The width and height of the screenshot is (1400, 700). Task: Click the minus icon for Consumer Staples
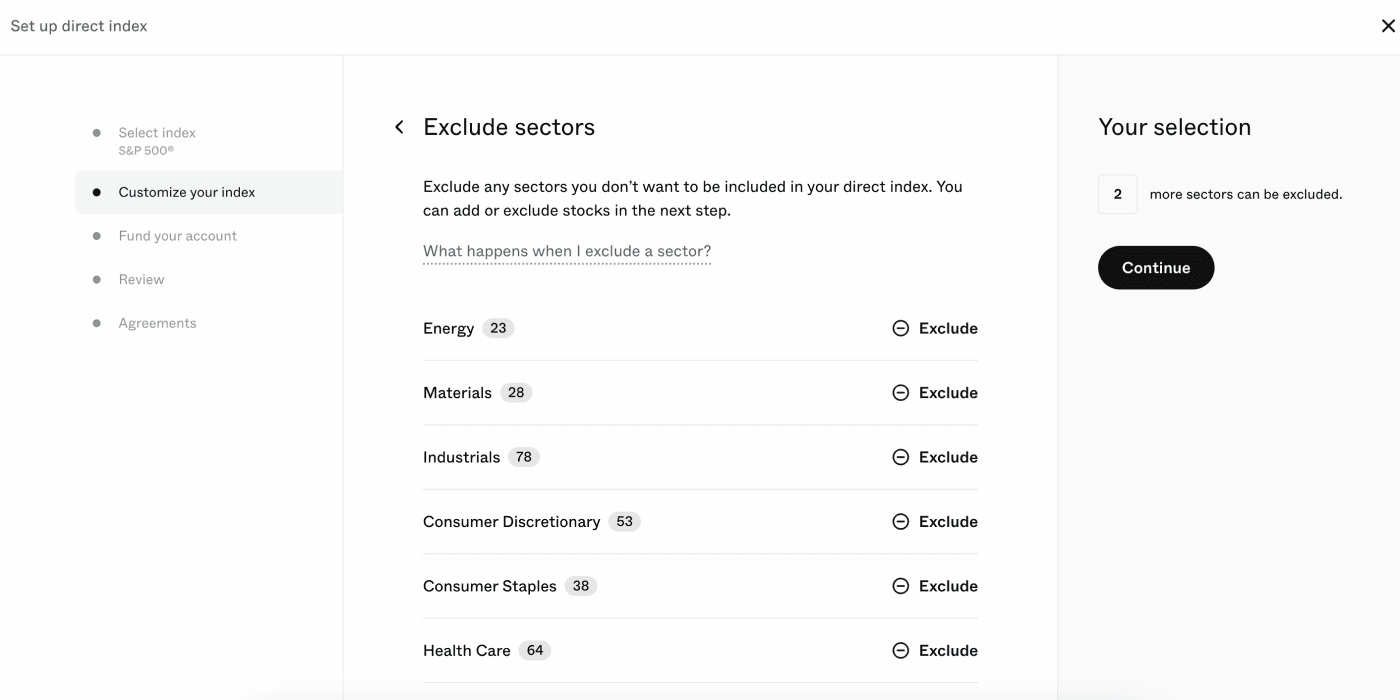900,586
